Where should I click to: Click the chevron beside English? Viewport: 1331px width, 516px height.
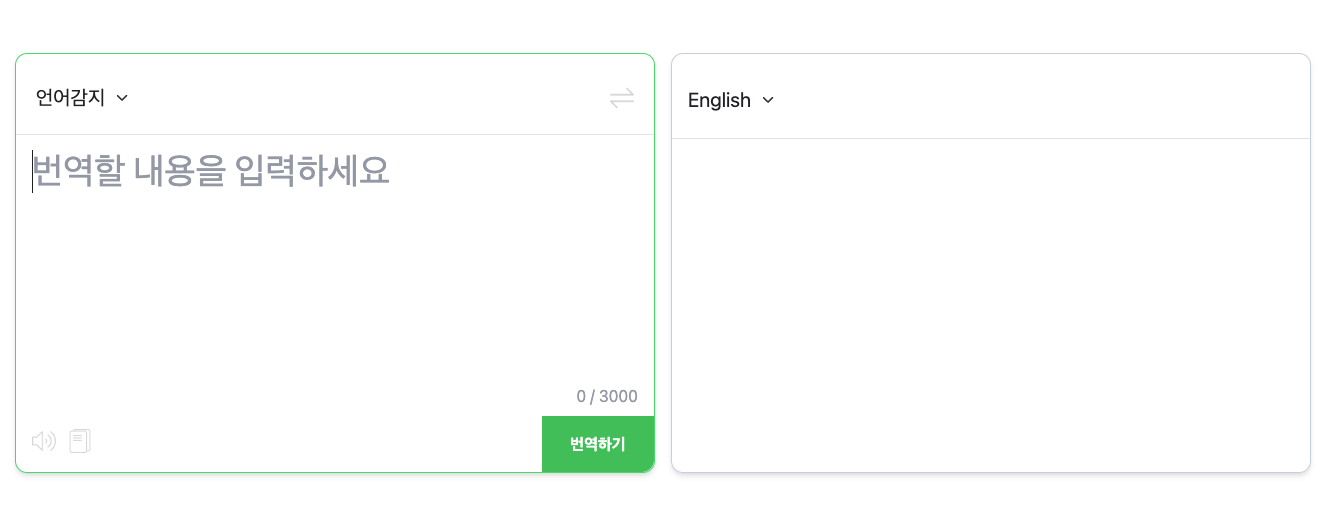point(768,100)
